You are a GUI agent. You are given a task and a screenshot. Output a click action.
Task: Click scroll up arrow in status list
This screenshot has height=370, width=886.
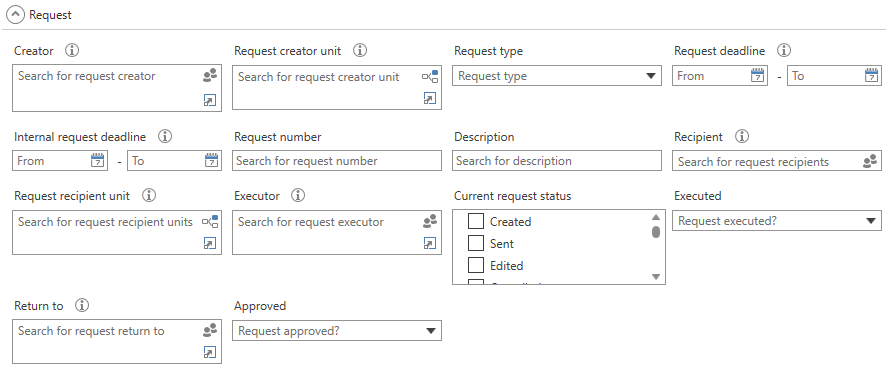[655, 217]
